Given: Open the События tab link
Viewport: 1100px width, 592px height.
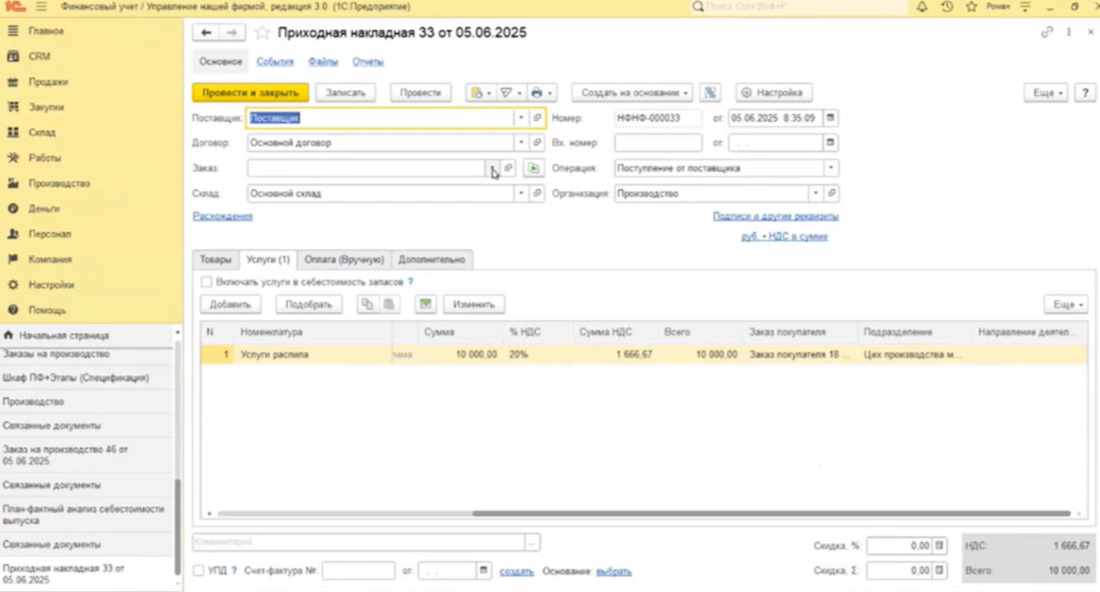Looking at the screenshot, I should pyautogui.click(x=275, y=62).
